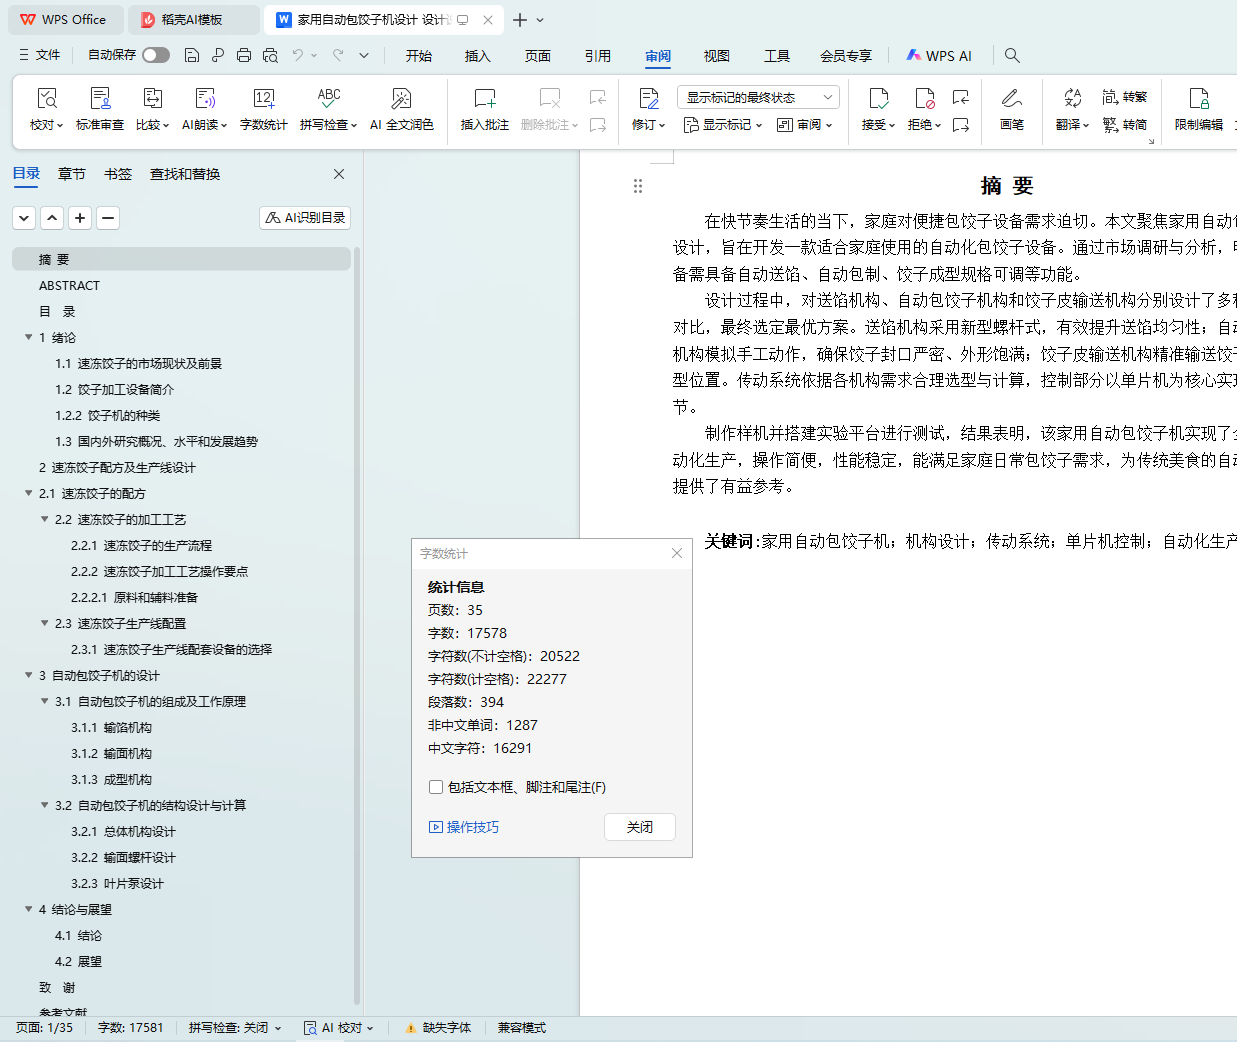Click the 字数统计 word count icon
Image resolution: width=1237 pixels, height=1042 pixels.
264,99
